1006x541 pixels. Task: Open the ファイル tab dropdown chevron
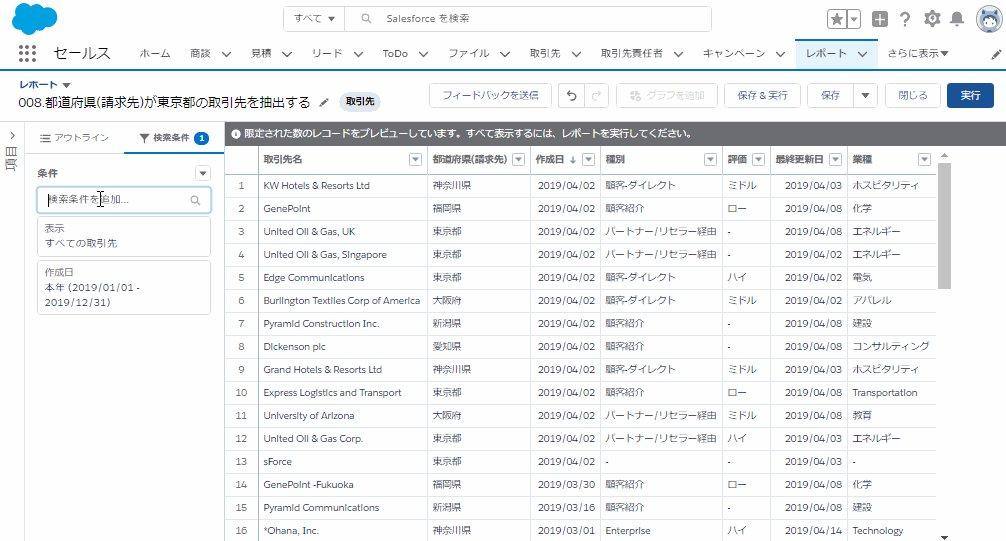[x=505, y=55]
